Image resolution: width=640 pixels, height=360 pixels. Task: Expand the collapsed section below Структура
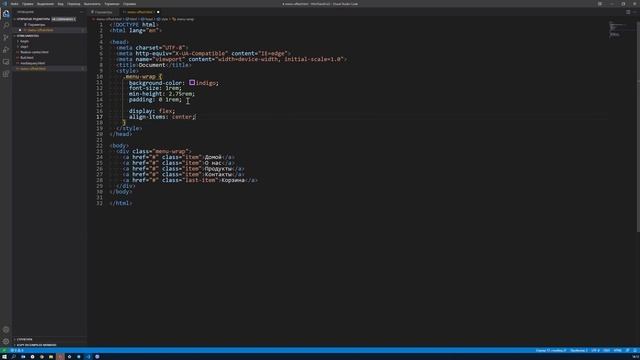36,345
